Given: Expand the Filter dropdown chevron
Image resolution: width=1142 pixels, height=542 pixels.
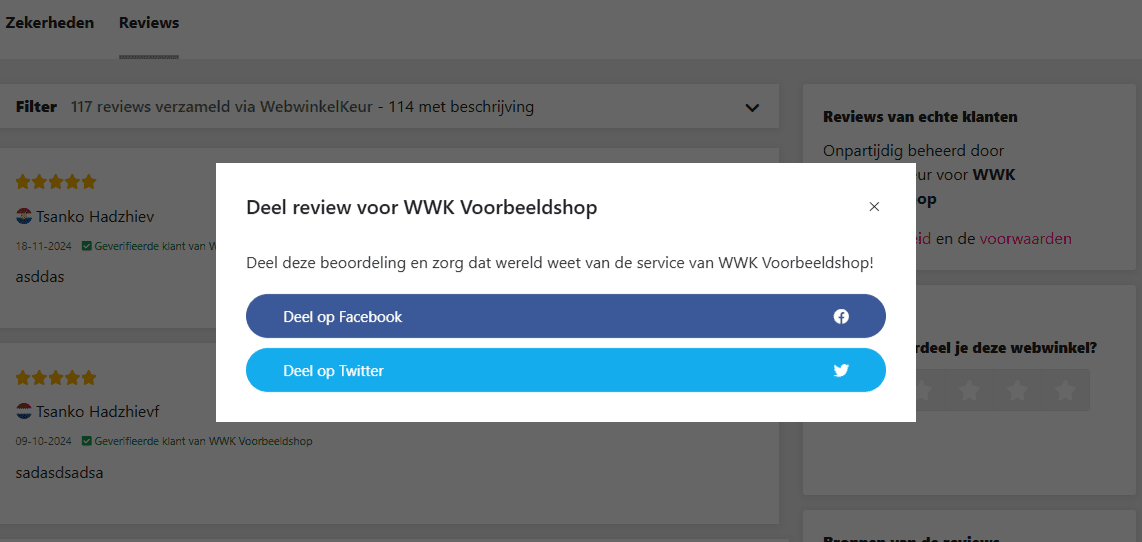Looking at the screenshot, I should (x=752, y=108).
